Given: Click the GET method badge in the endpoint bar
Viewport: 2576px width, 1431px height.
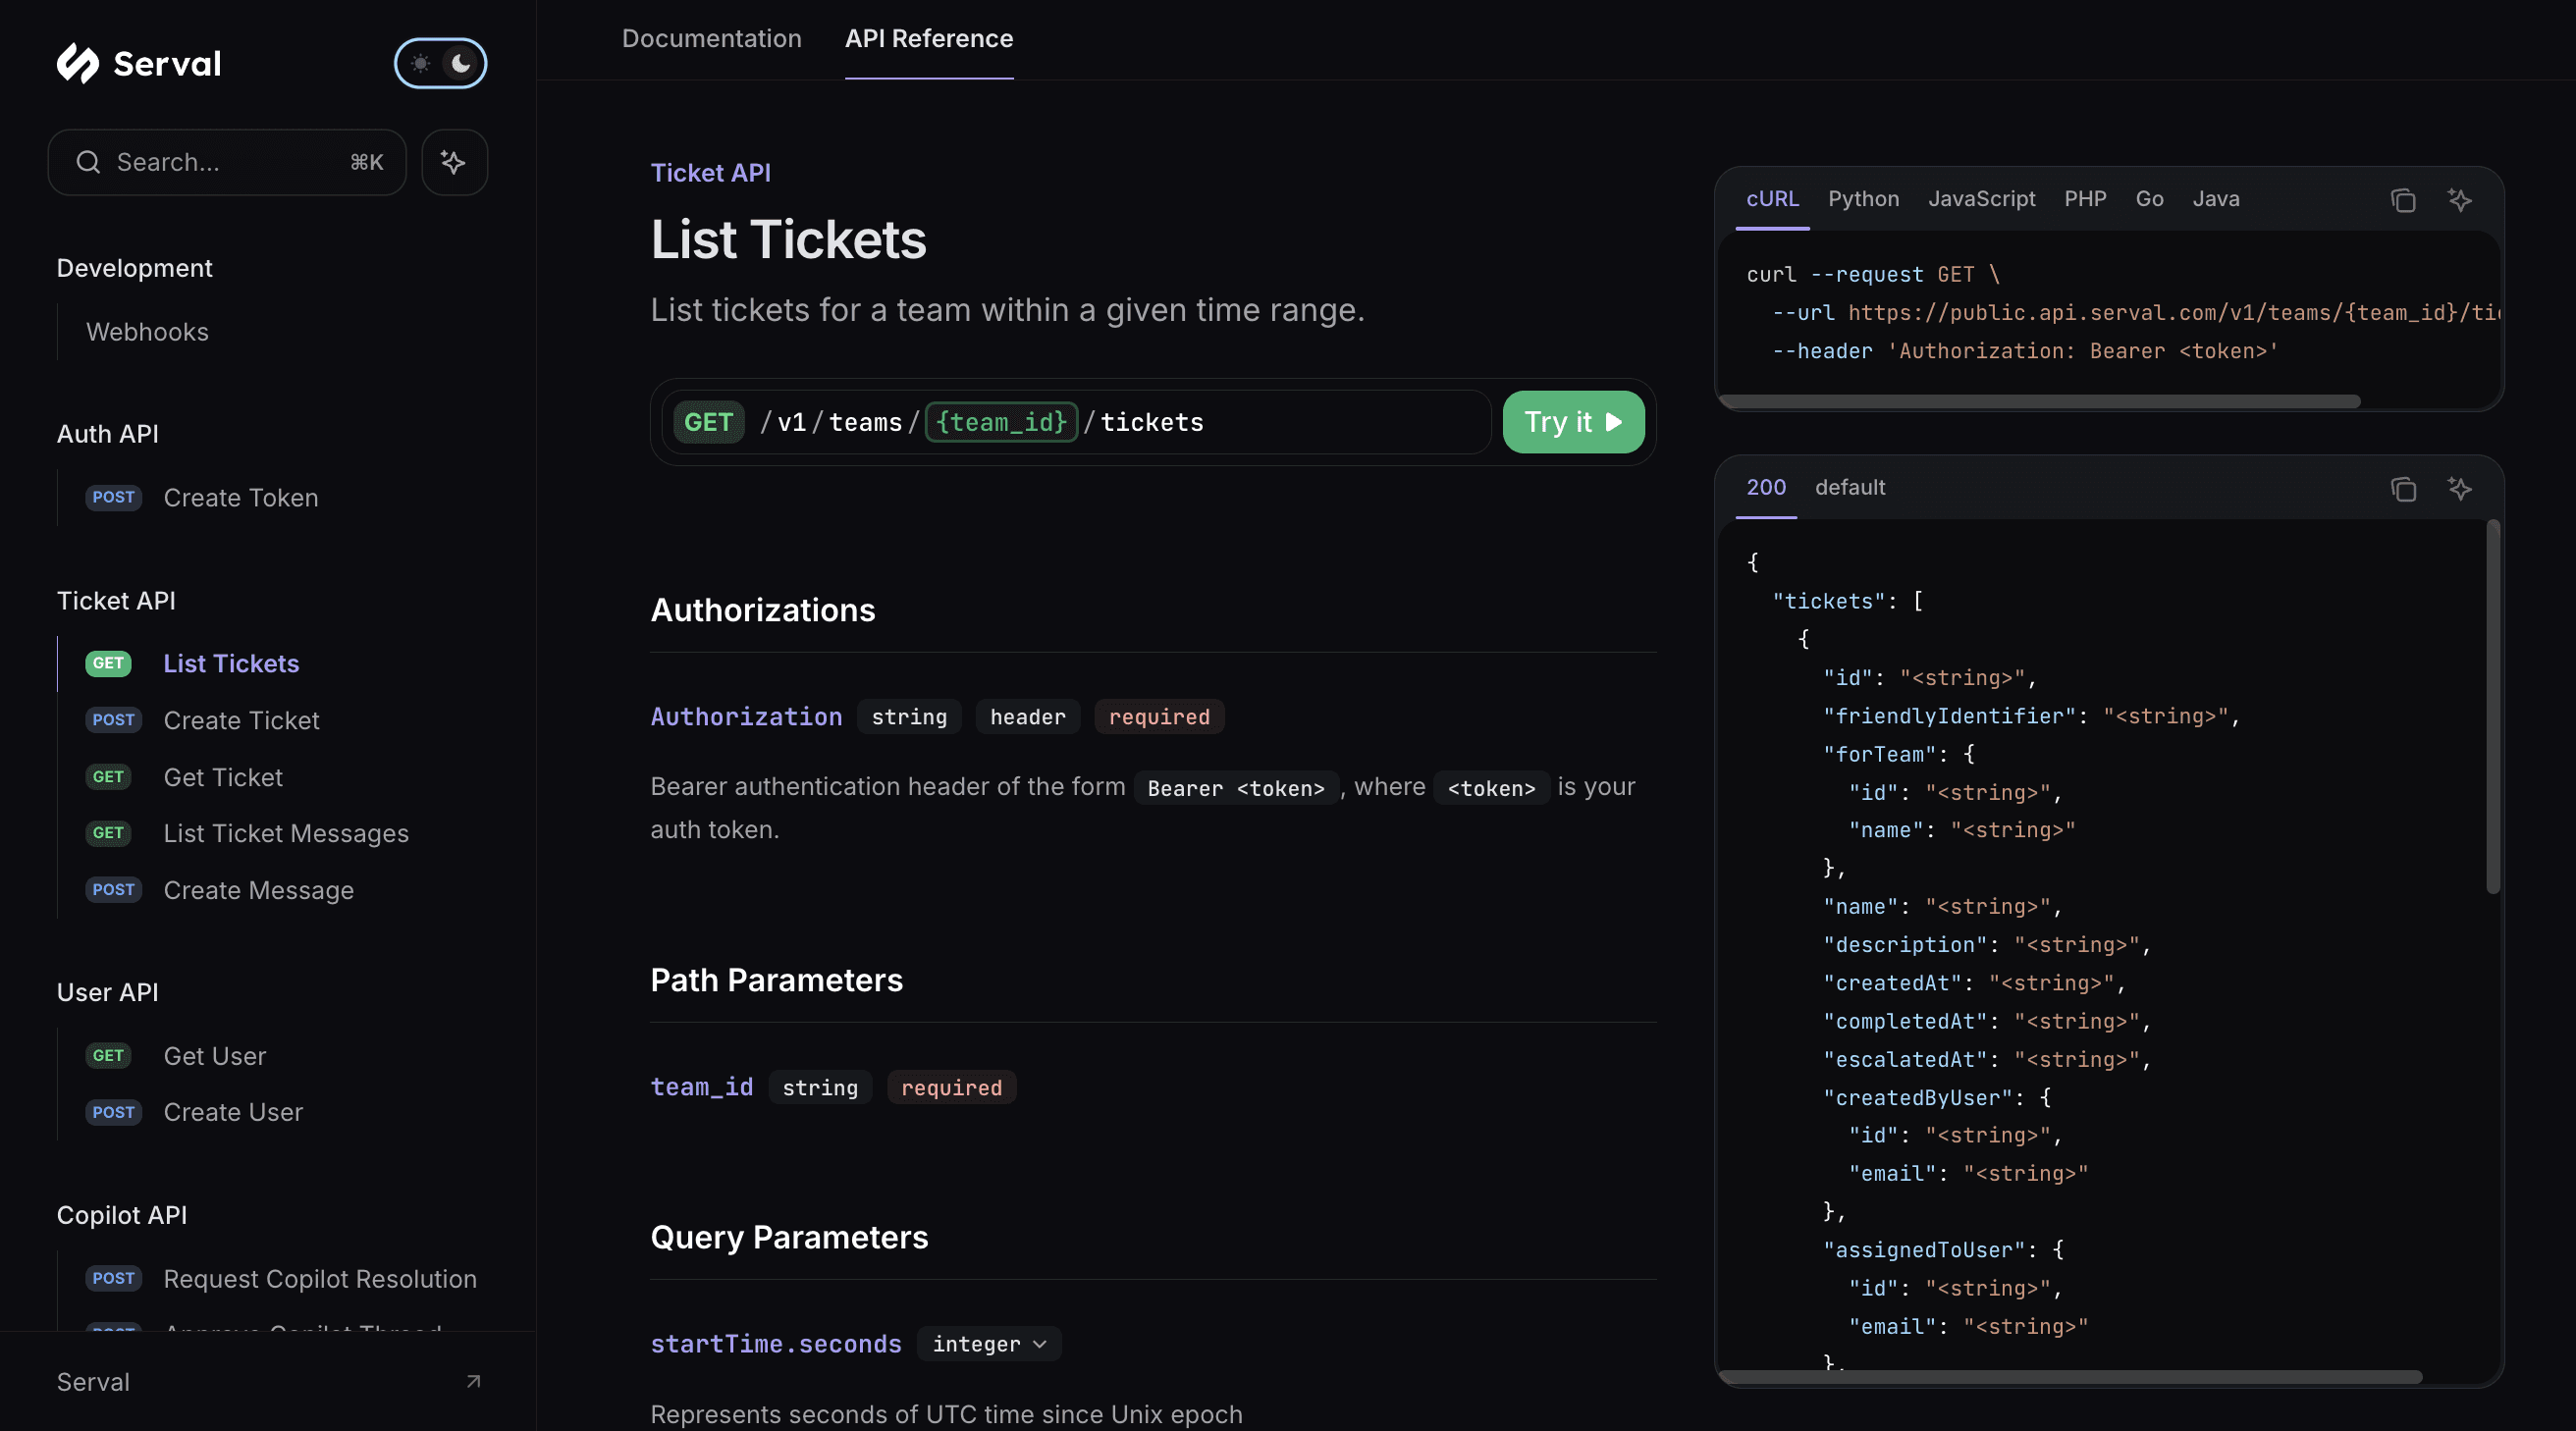Looking at the screenshot, I should pyautogui.click(x=708, y=422).
